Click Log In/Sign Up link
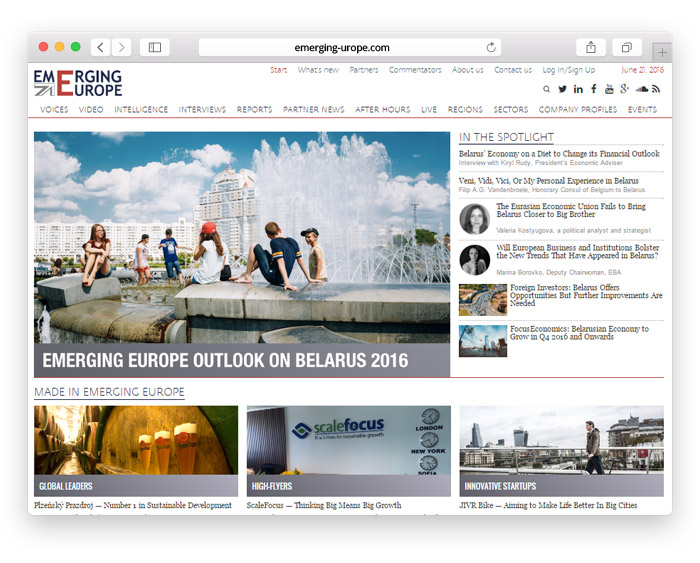Image resolution: width=700 pixels, height=563 pixels. (569, 70)
